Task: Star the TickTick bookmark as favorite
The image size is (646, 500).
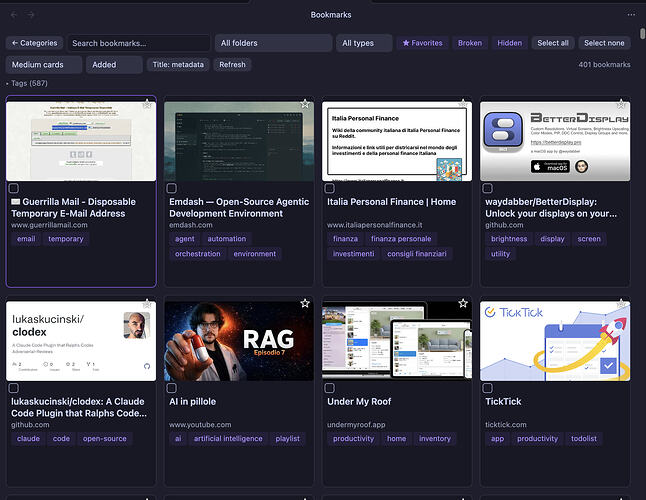Action: point(621,304)
